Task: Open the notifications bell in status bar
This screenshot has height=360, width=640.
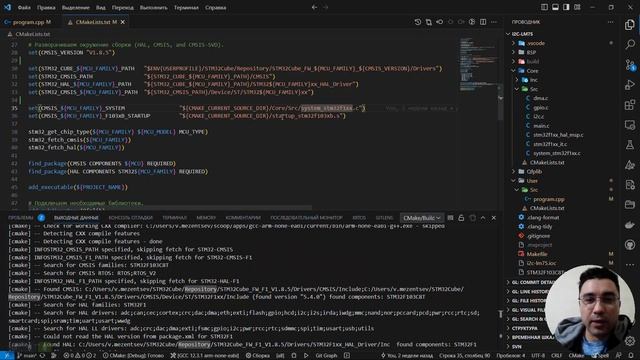Action: click(631, 356)
